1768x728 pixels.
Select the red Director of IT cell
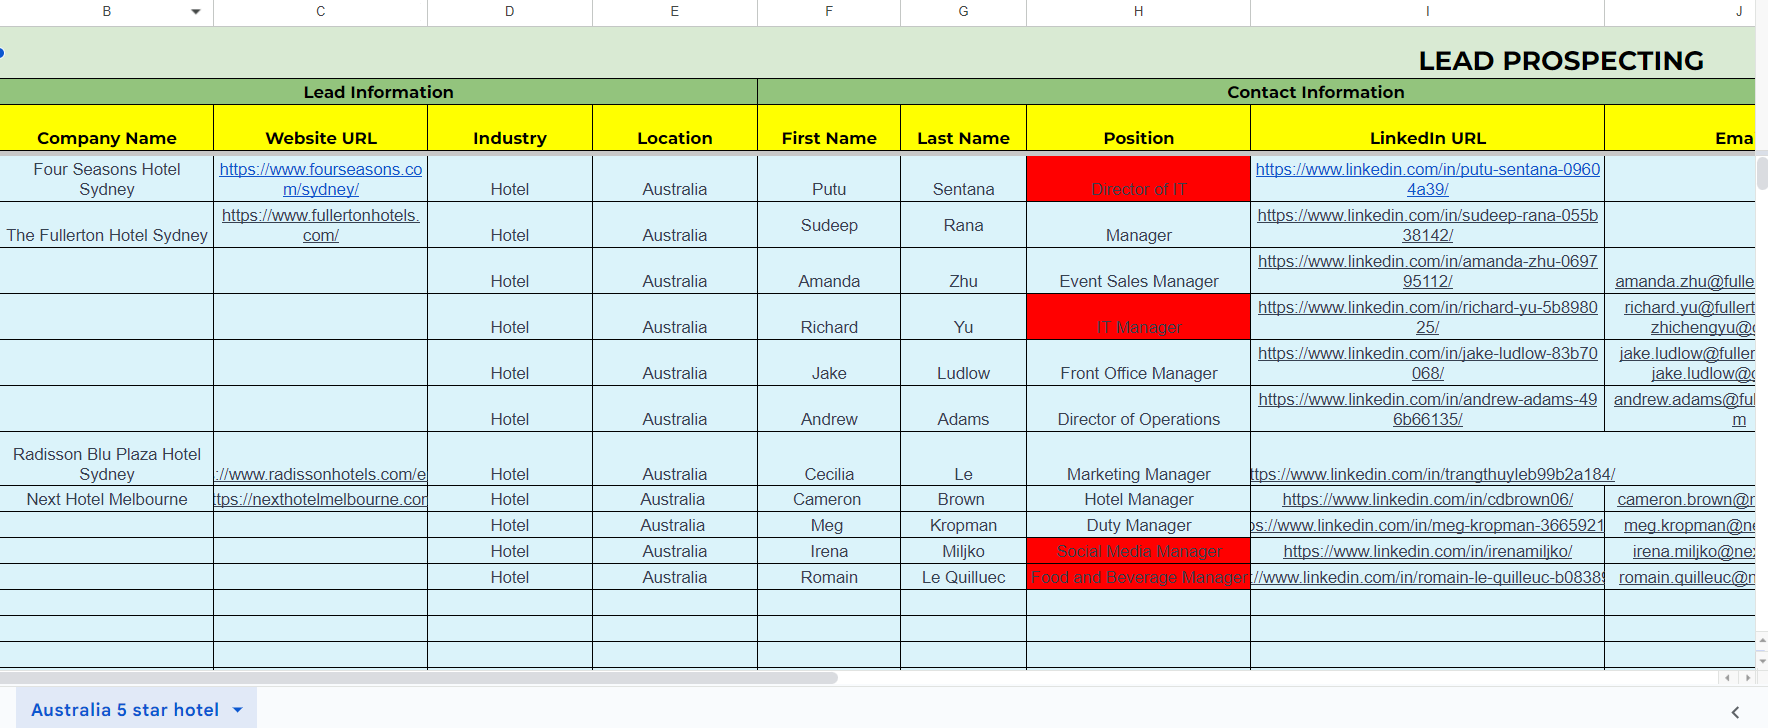[x=1138, y=179]
